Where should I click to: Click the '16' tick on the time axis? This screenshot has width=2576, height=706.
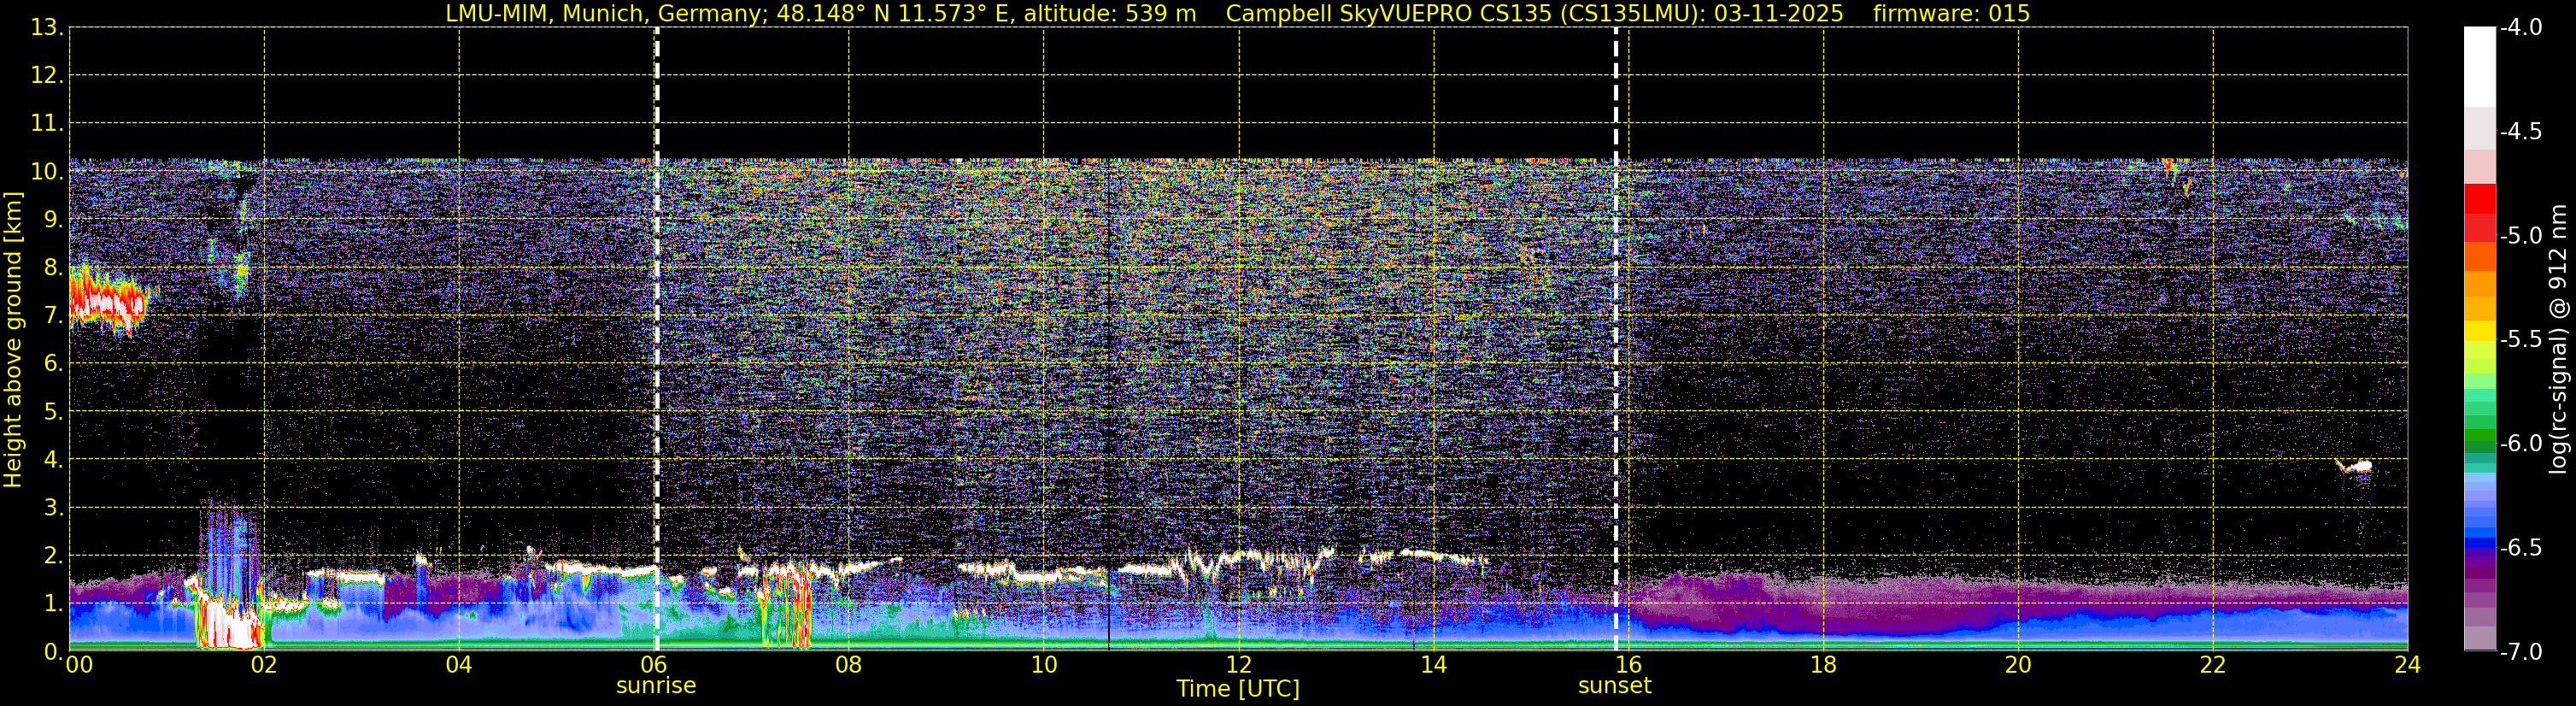(1629, 664)
